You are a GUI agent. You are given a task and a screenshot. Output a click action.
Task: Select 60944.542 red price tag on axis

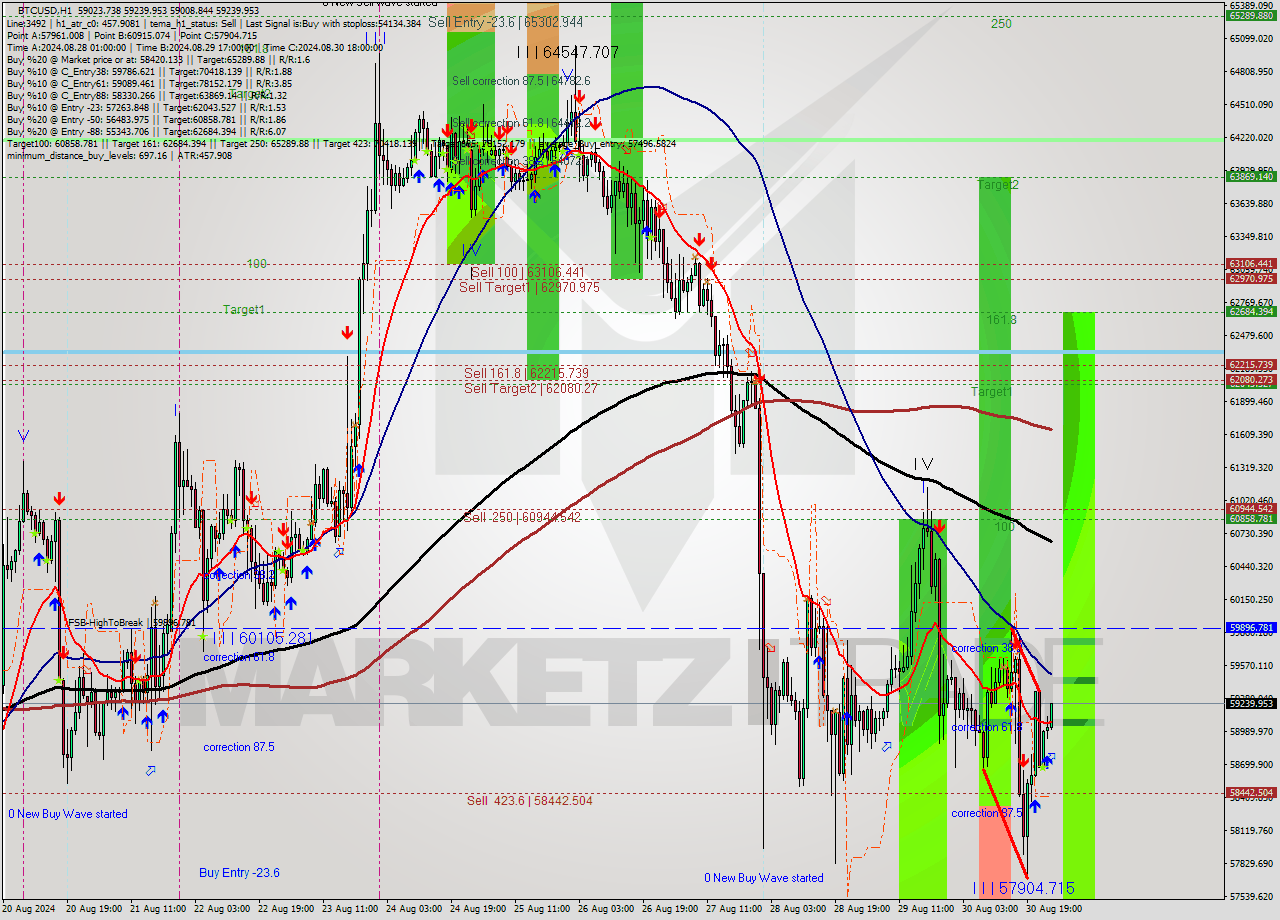[1251, 508]
